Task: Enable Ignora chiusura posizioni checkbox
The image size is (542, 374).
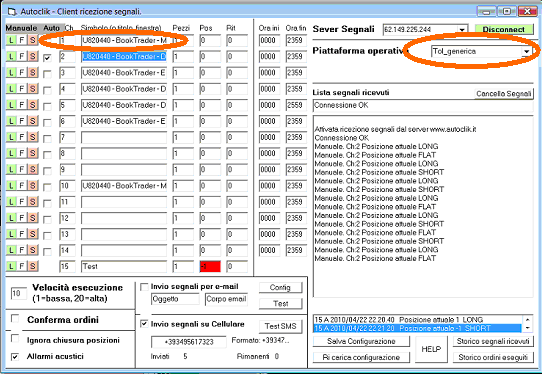Action: 15,338
